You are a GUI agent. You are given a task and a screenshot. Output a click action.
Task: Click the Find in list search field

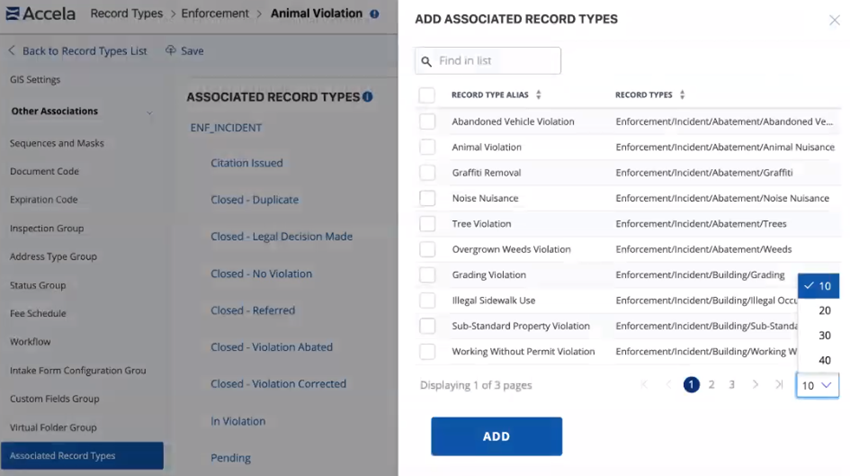(x=496, y=61)
